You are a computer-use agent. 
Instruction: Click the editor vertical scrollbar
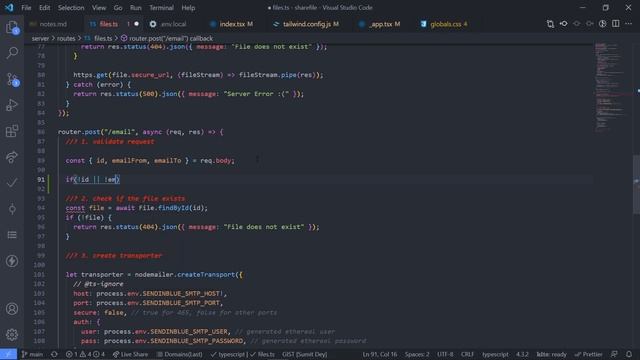pos(636,184)
